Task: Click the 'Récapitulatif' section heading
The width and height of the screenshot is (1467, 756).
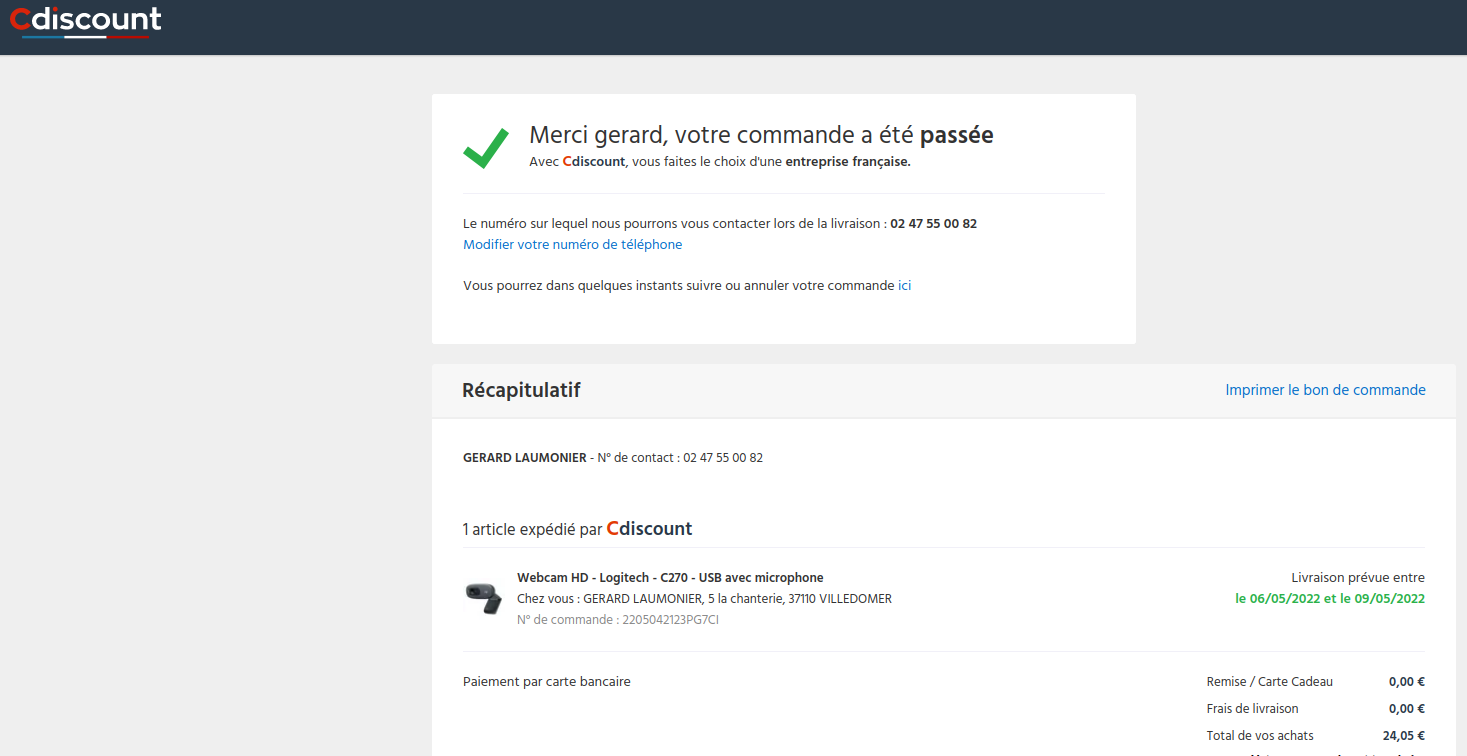Action: coord(521,390)
